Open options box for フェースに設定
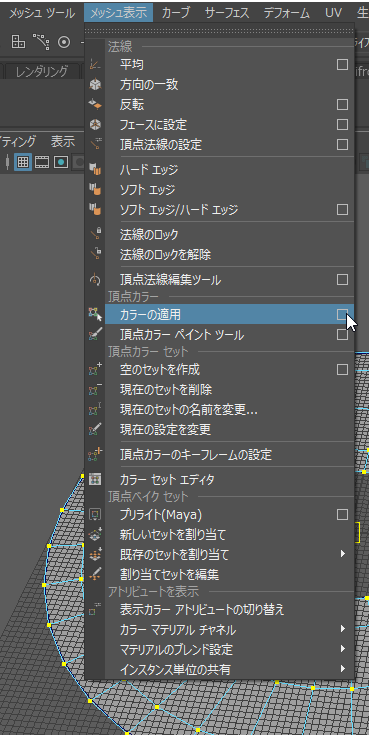The height and width of the screenshot is (735, 369). coord(342,125)
